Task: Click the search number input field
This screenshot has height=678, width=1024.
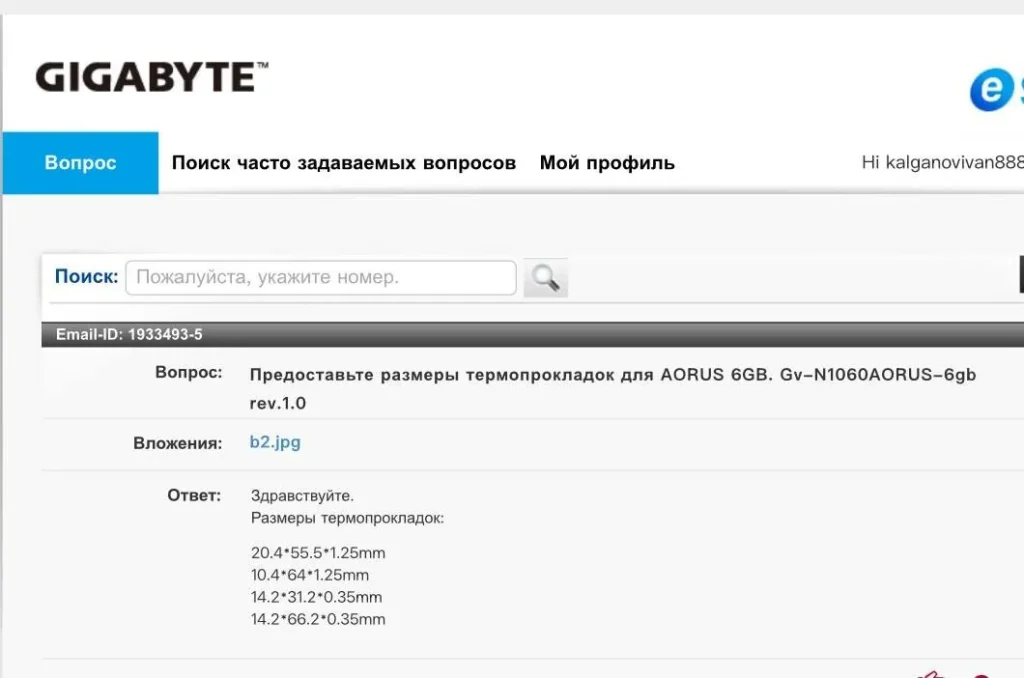Action: [321, 278]
